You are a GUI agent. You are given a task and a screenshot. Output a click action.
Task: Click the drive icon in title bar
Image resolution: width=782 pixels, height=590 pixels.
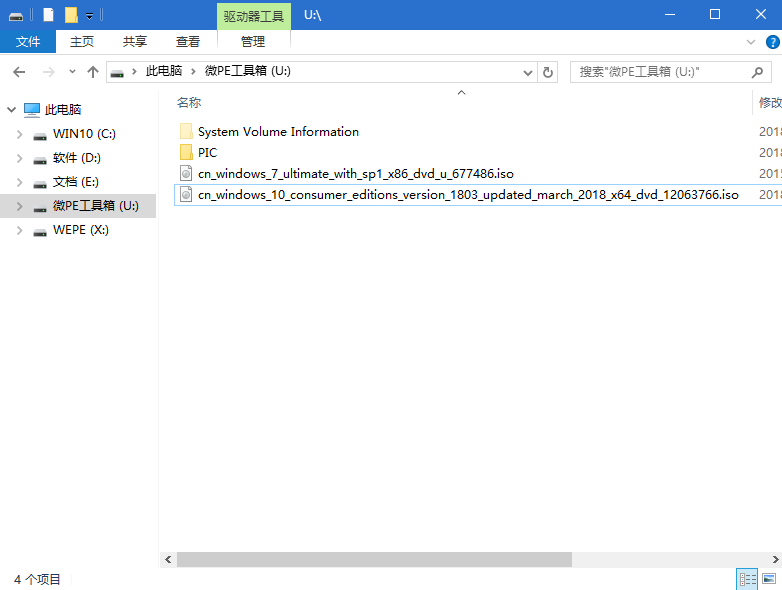click(16, 16)
